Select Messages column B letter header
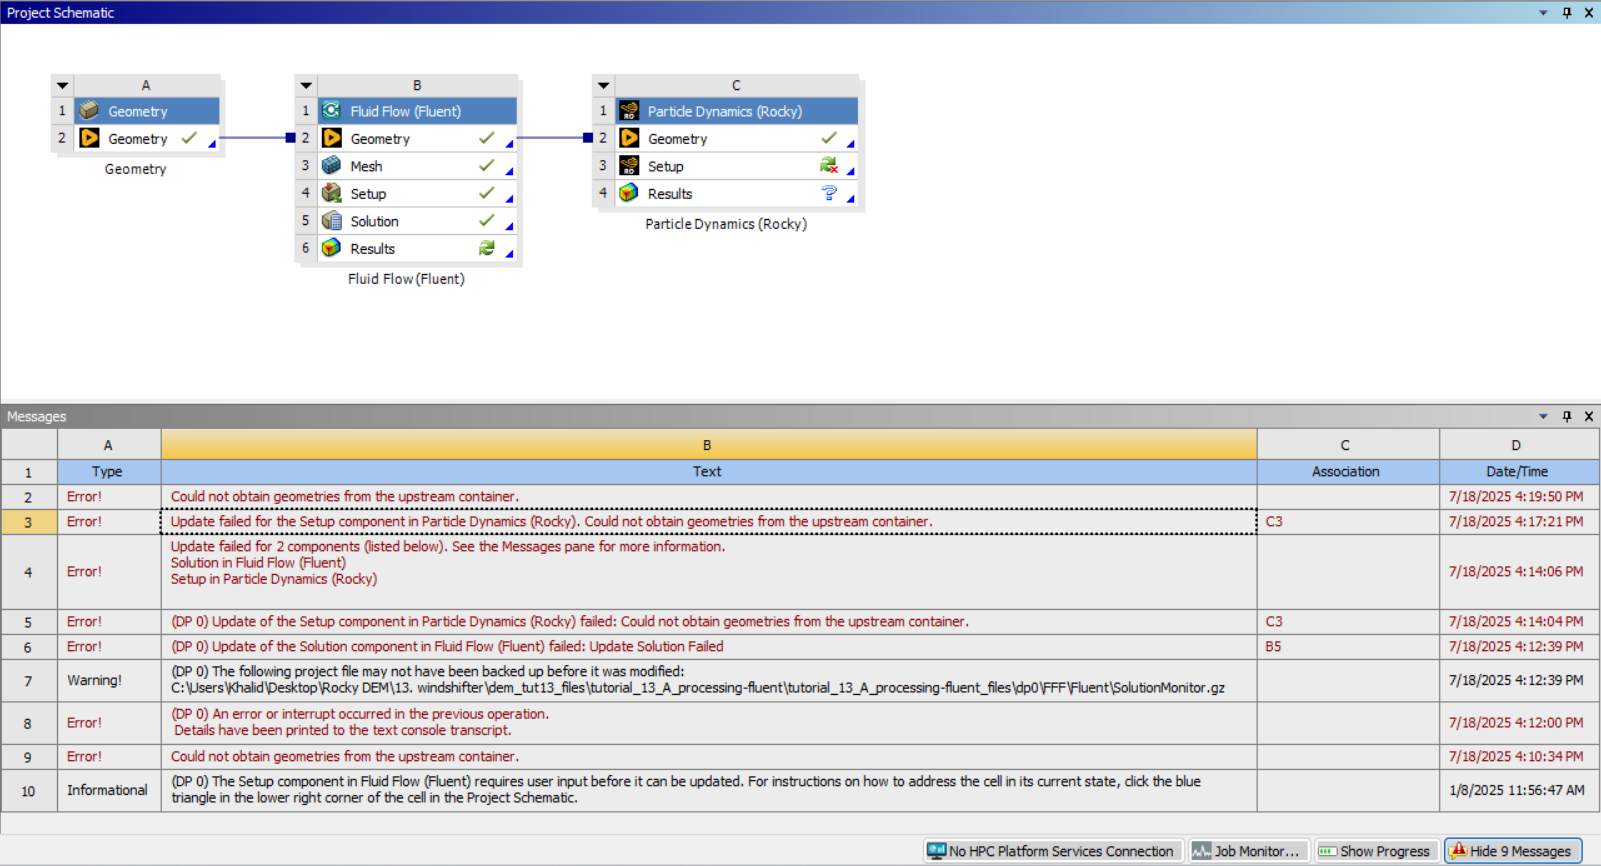This screenshot has height=866, width=1601. [708, 445]
